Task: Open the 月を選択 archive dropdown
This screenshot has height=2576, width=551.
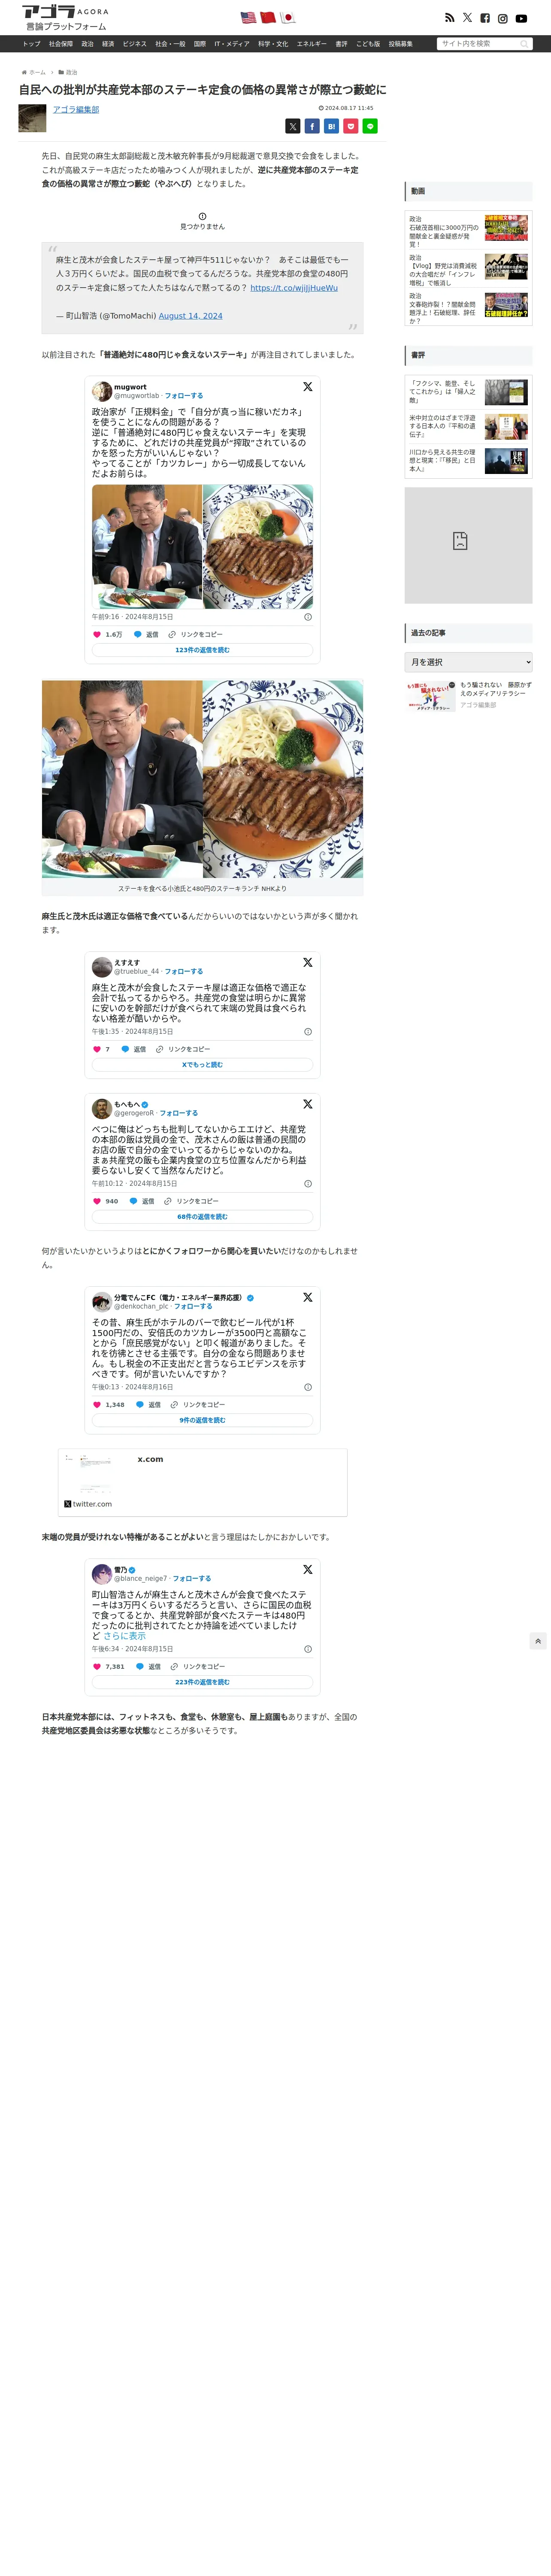Action: [x=468, y=662]
